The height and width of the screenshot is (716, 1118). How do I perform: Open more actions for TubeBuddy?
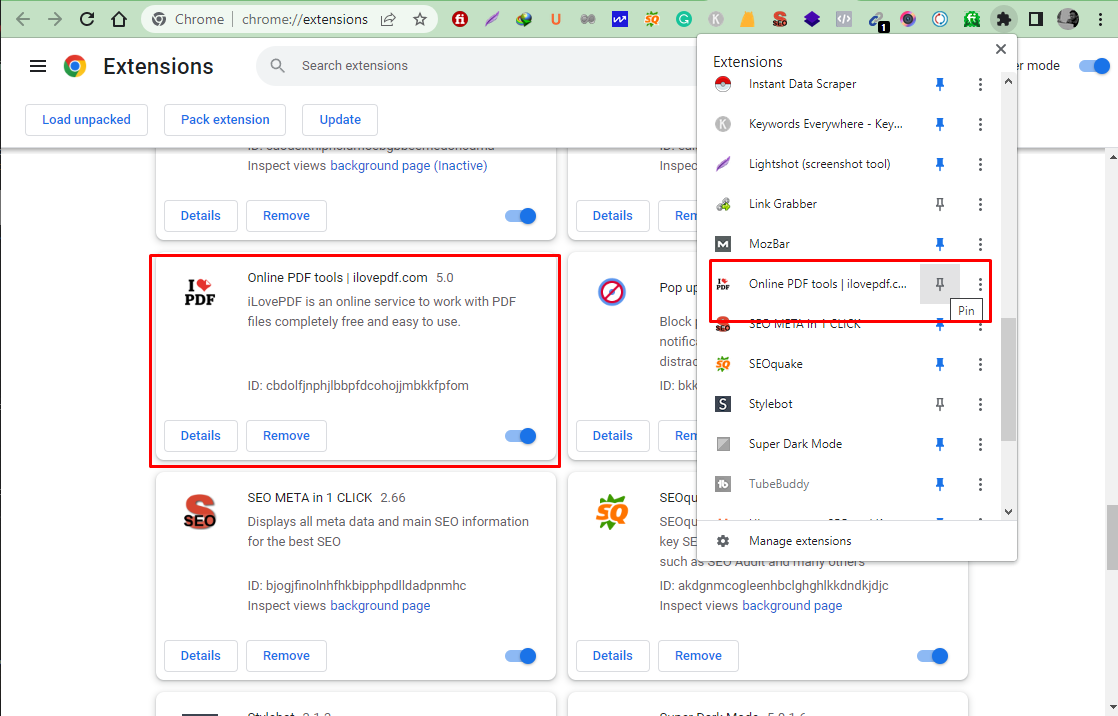980,484
